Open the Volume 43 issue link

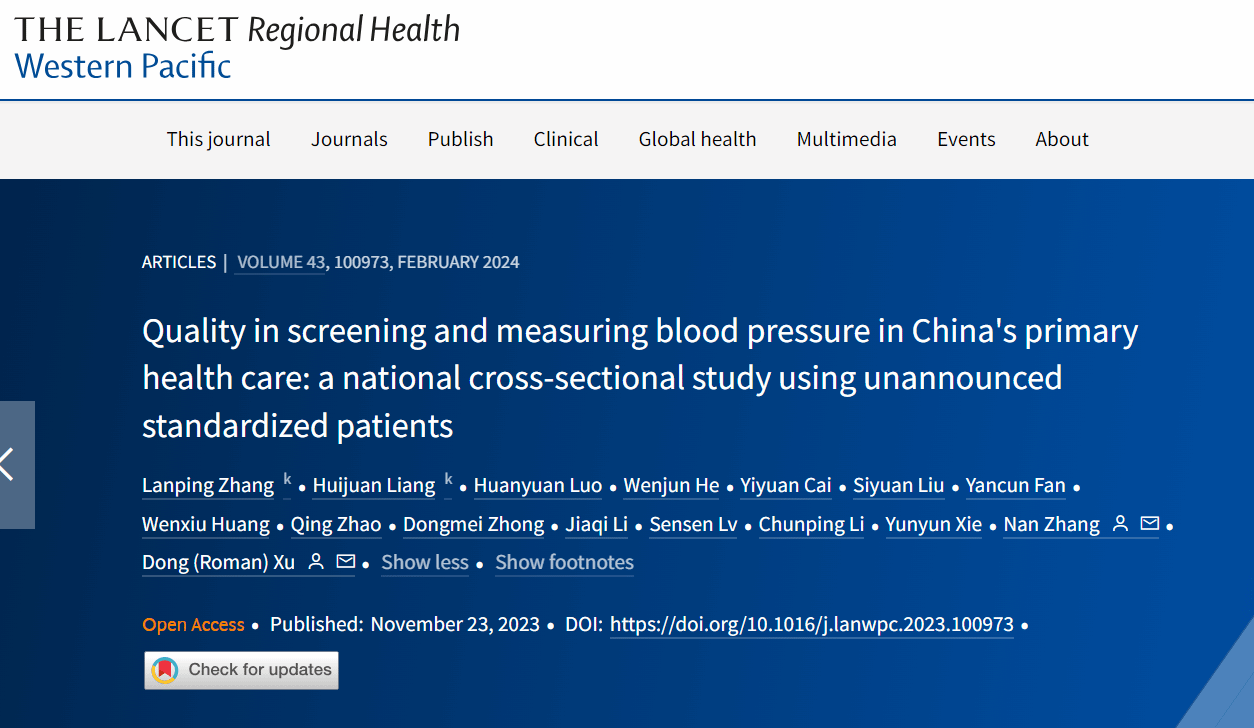281,262
